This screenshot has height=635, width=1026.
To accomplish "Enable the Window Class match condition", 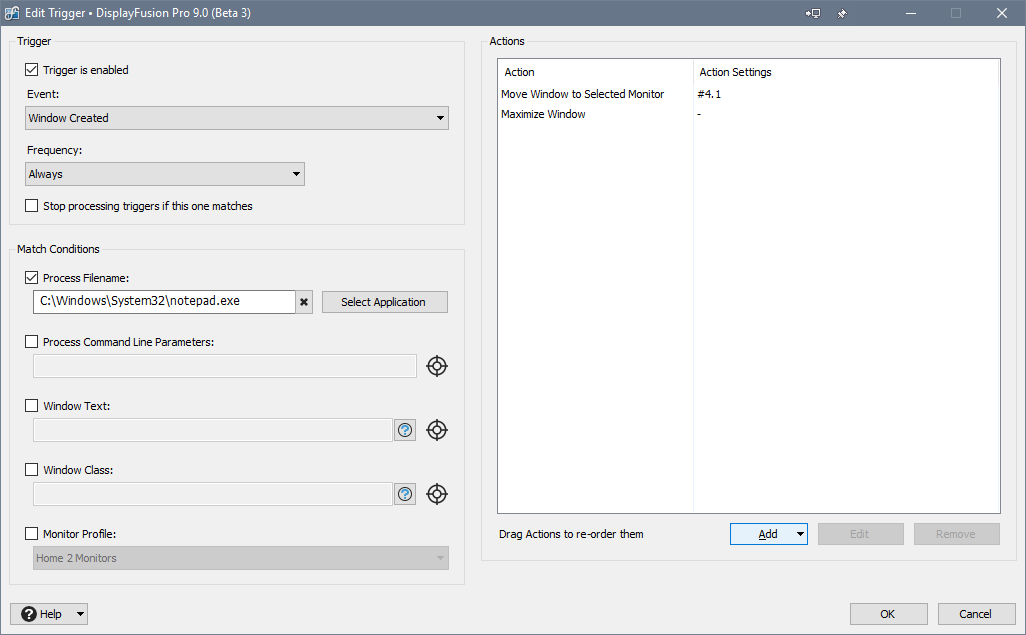I will pyautogui.click(x=32, y=470).
